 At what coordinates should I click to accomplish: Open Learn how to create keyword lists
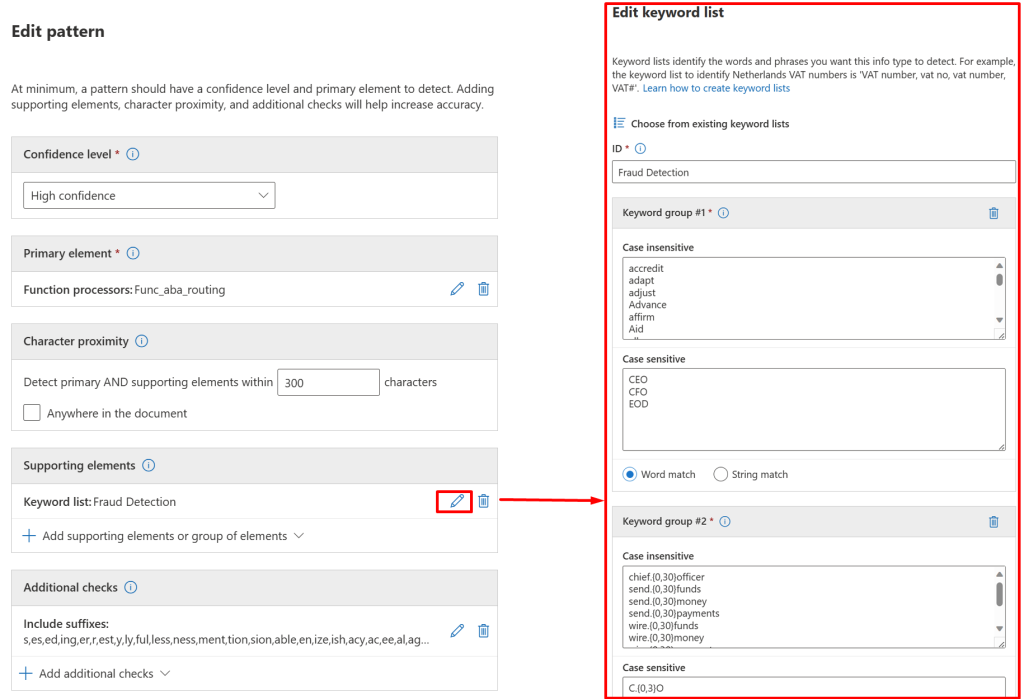point(716,88)
